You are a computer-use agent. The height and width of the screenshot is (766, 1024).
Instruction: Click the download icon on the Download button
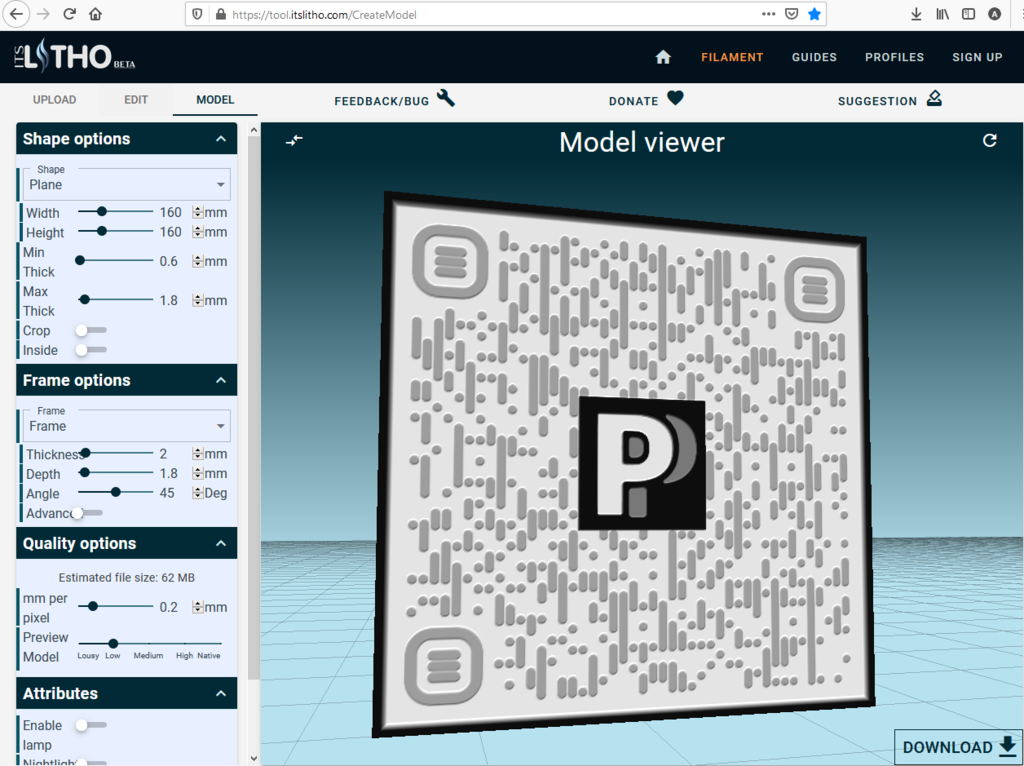pyautogui.click(x=1008, y=747)
